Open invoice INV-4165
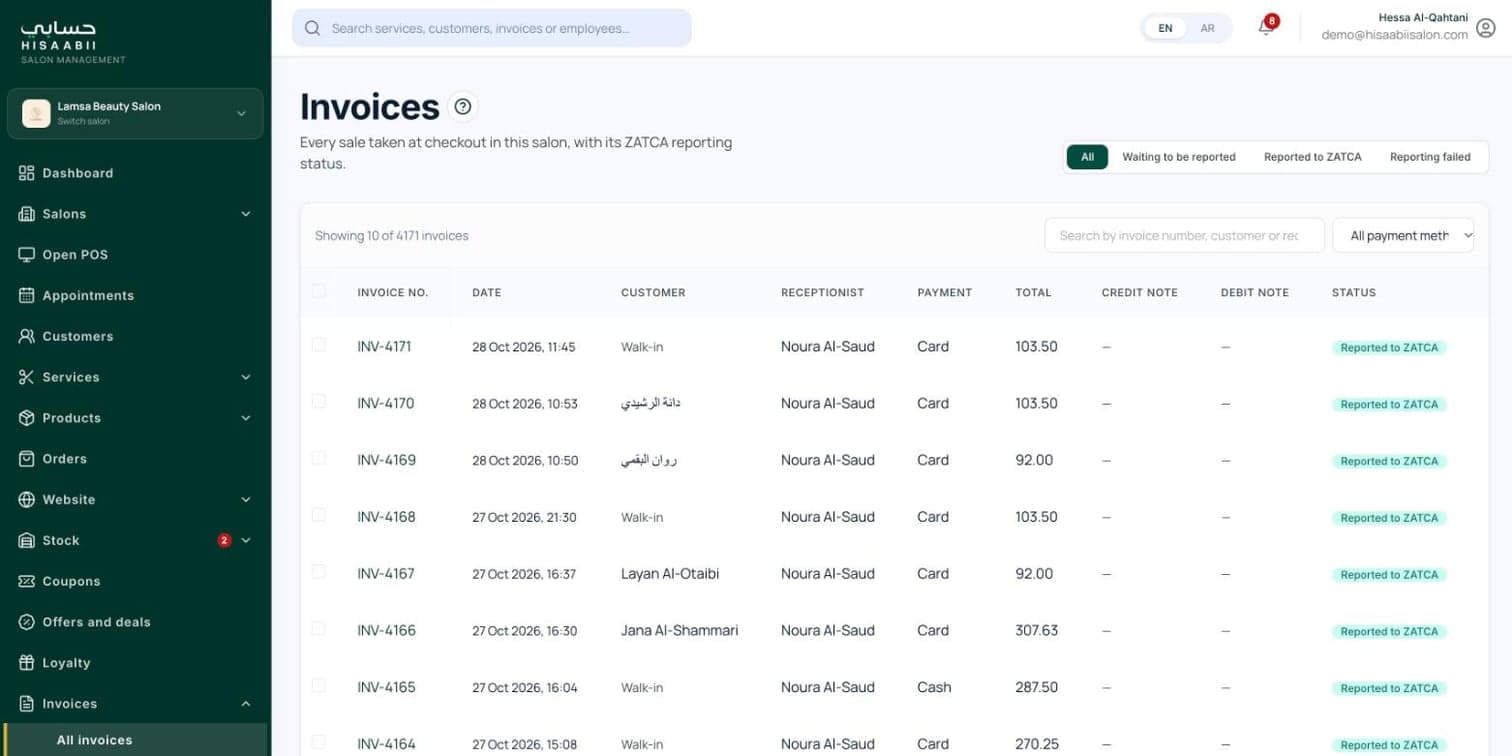The width and height of the screenshot is (1512, 756). (x=386, y=687)
